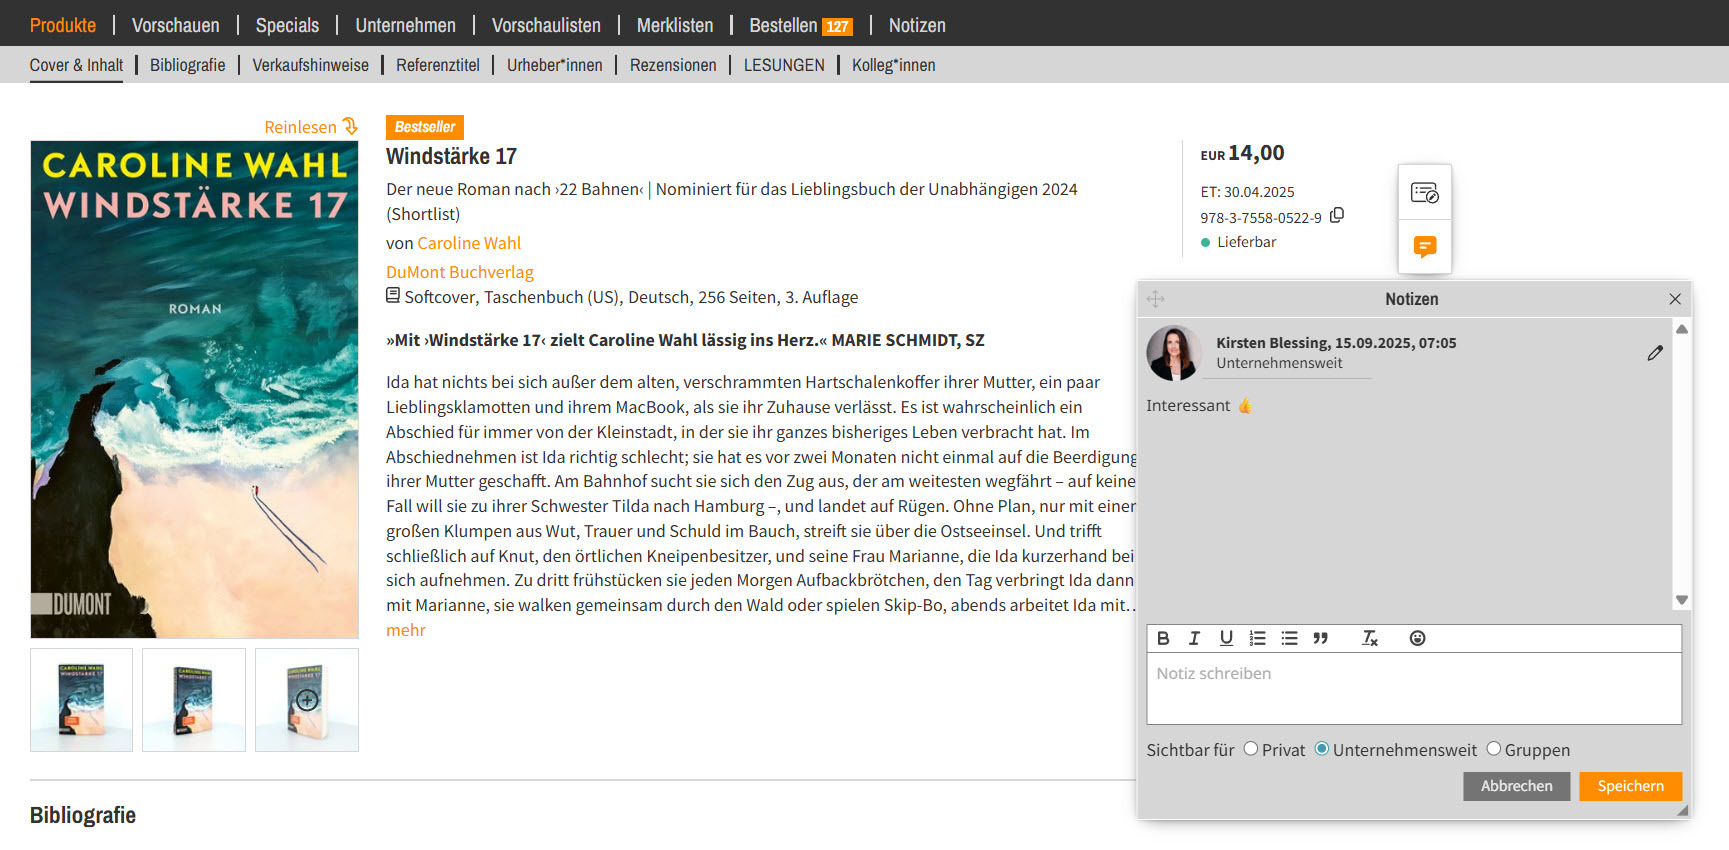Click the resize grip of the Notizen panel

pos(1683,811)
